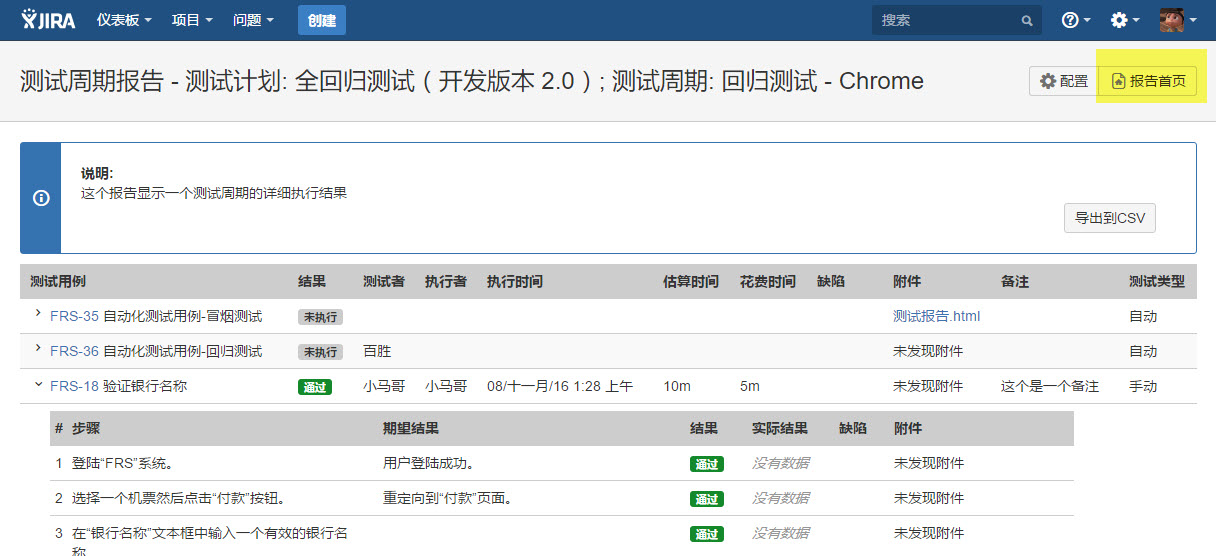Click the JIRA logo icon
This screenshot has width=1216, height=556.
pos(48,20)
